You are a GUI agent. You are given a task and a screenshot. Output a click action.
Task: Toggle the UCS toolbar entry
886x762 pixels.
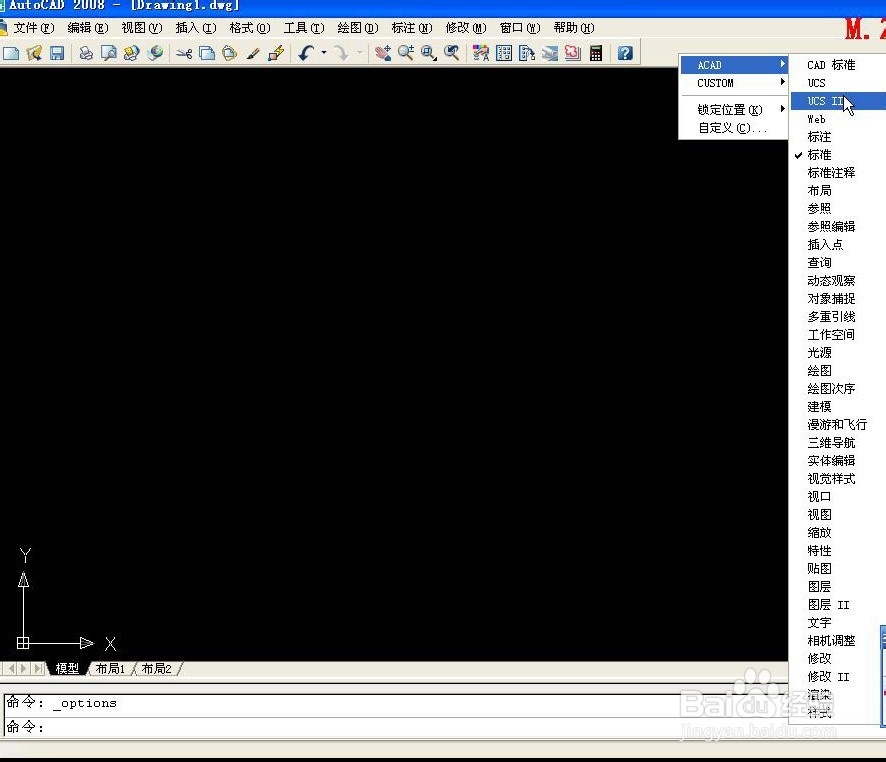coord(837,83)
